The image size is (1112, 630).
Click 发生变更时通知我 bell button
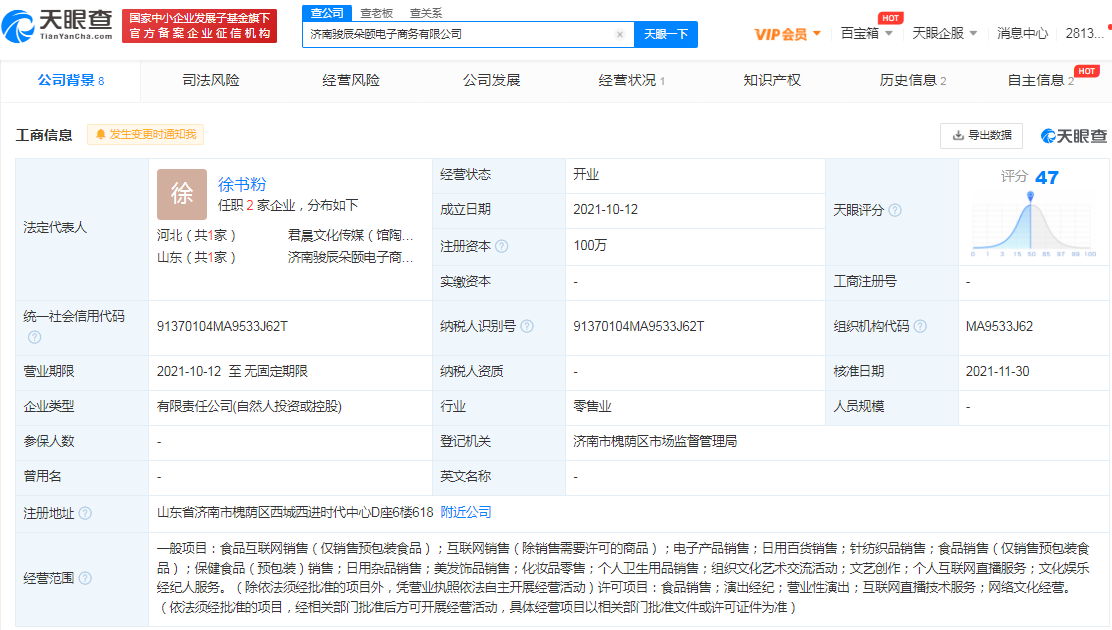click(145, 134)
